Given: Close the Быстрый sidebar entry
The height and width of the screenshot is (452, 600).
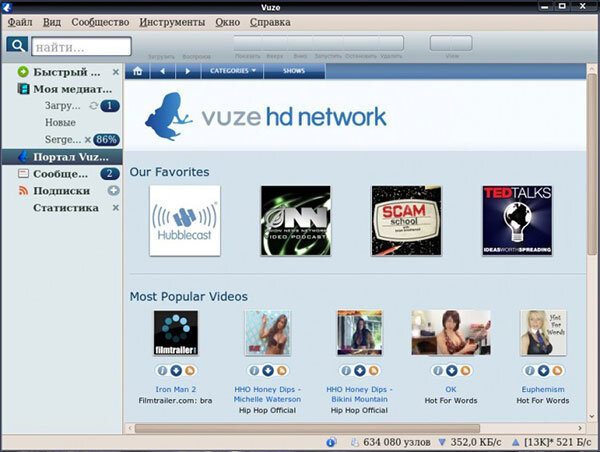Looking at the screenshot, I should 116,72.
